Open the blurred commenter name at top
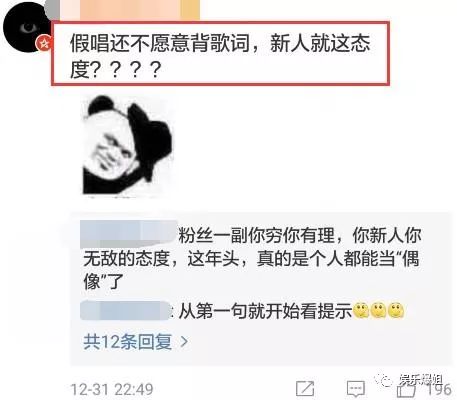 click(130, 10)
